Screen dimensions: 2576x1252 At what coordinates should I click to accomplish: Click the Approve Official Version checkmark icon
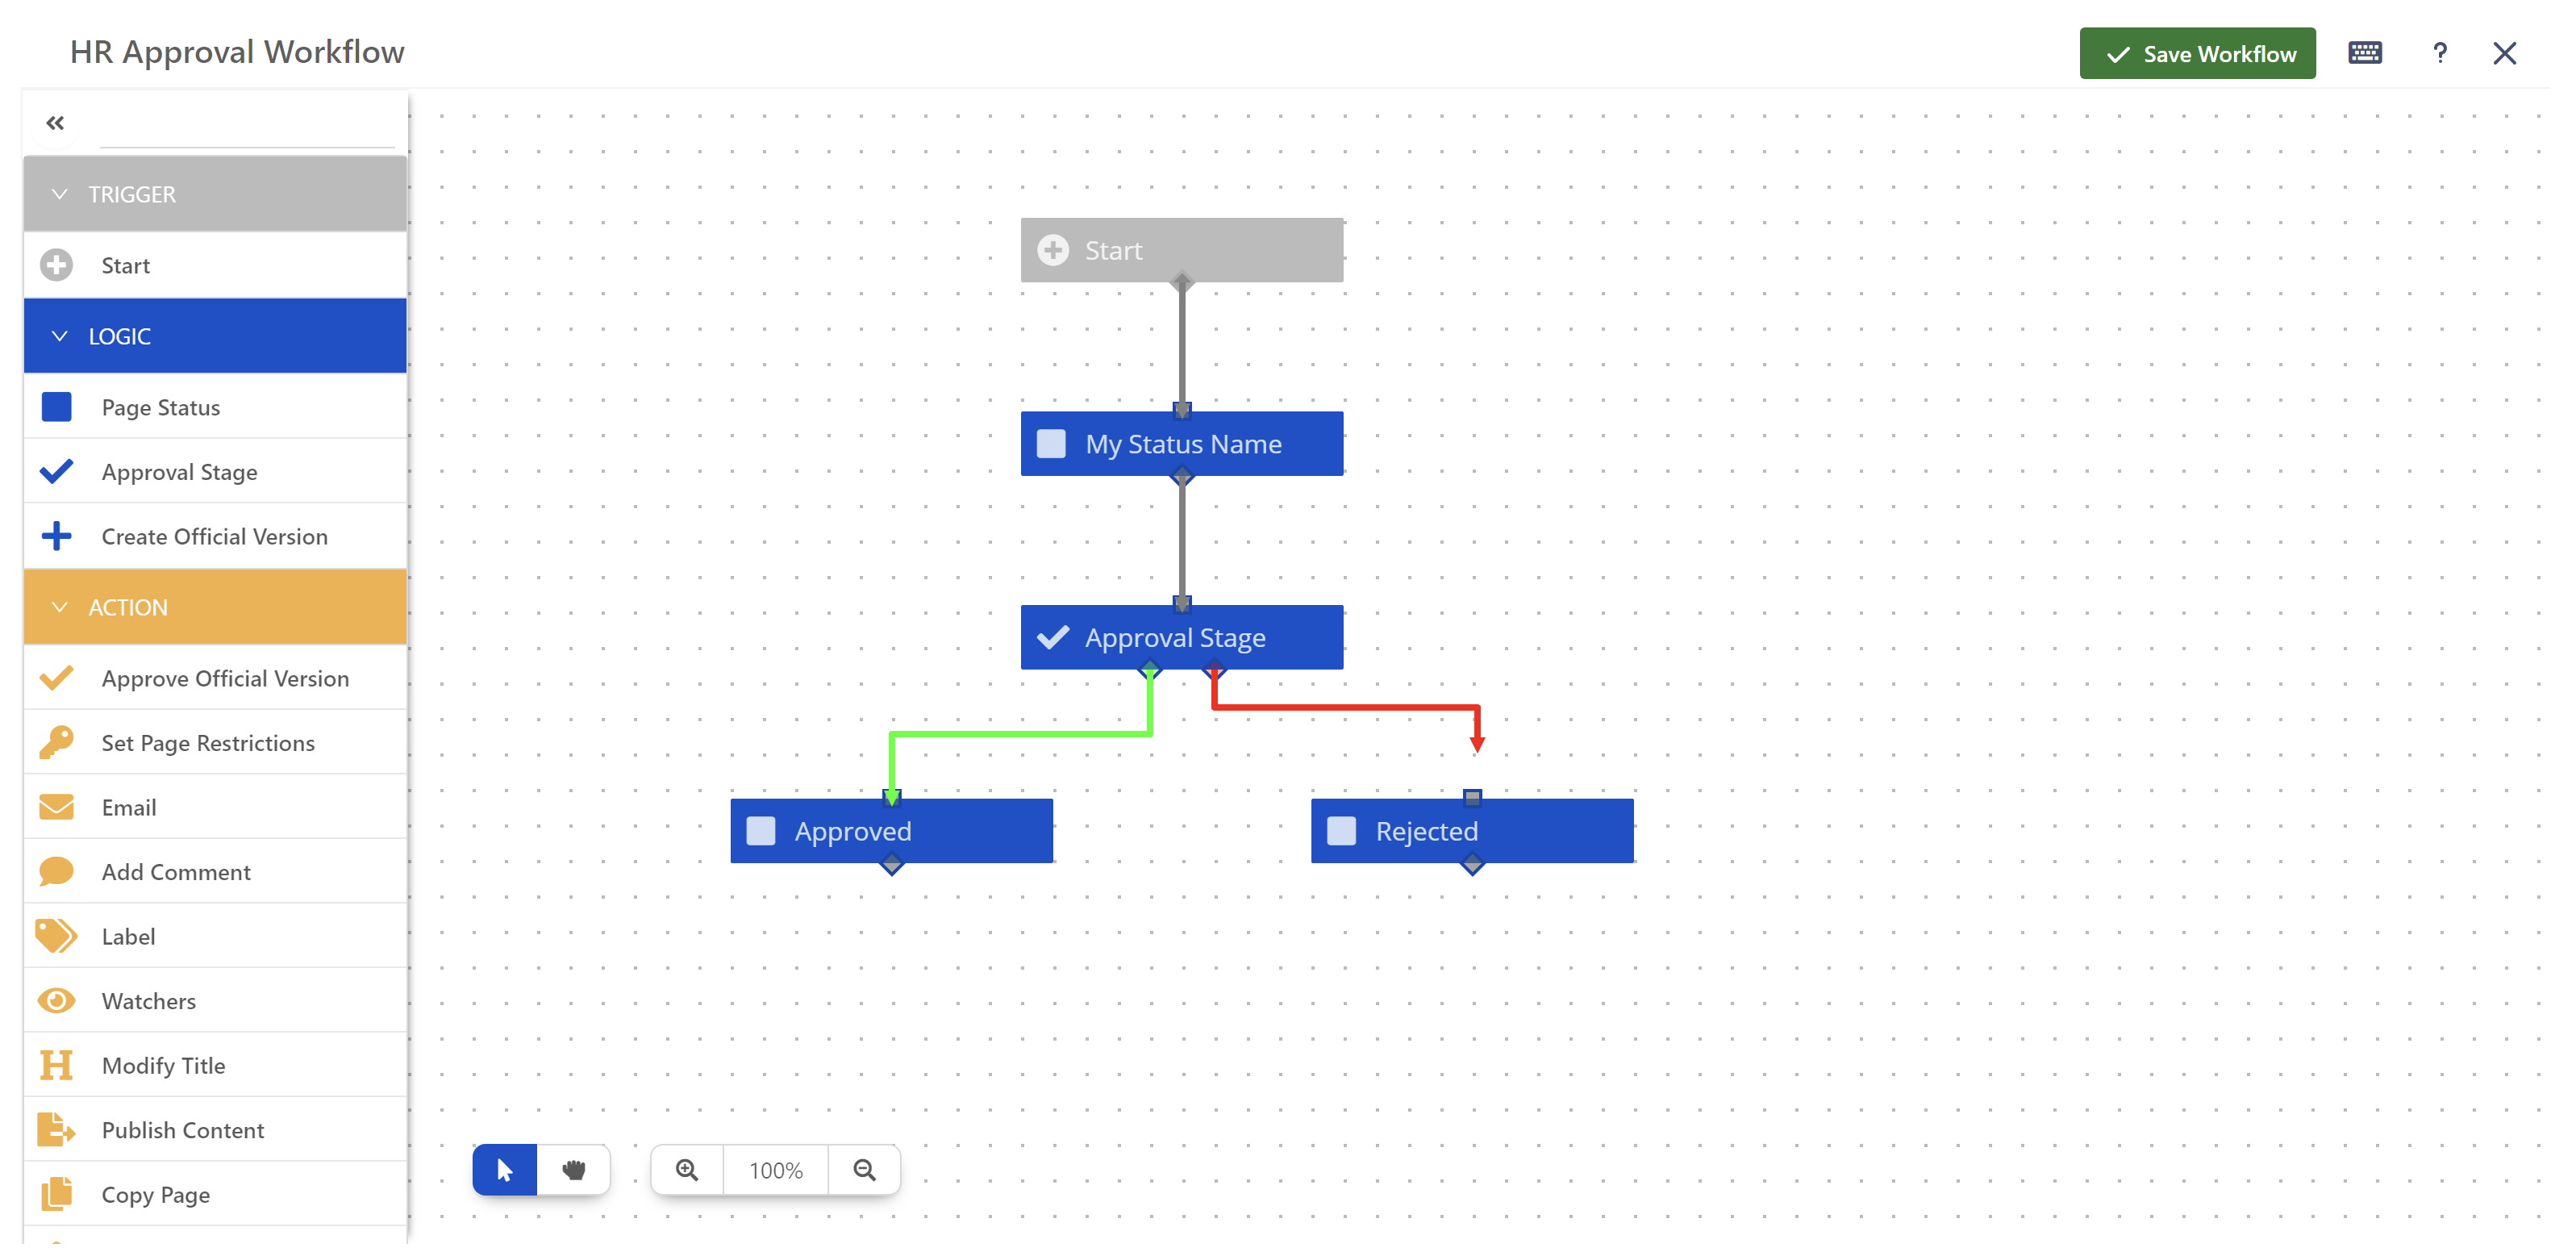click(x=57, y=677)
